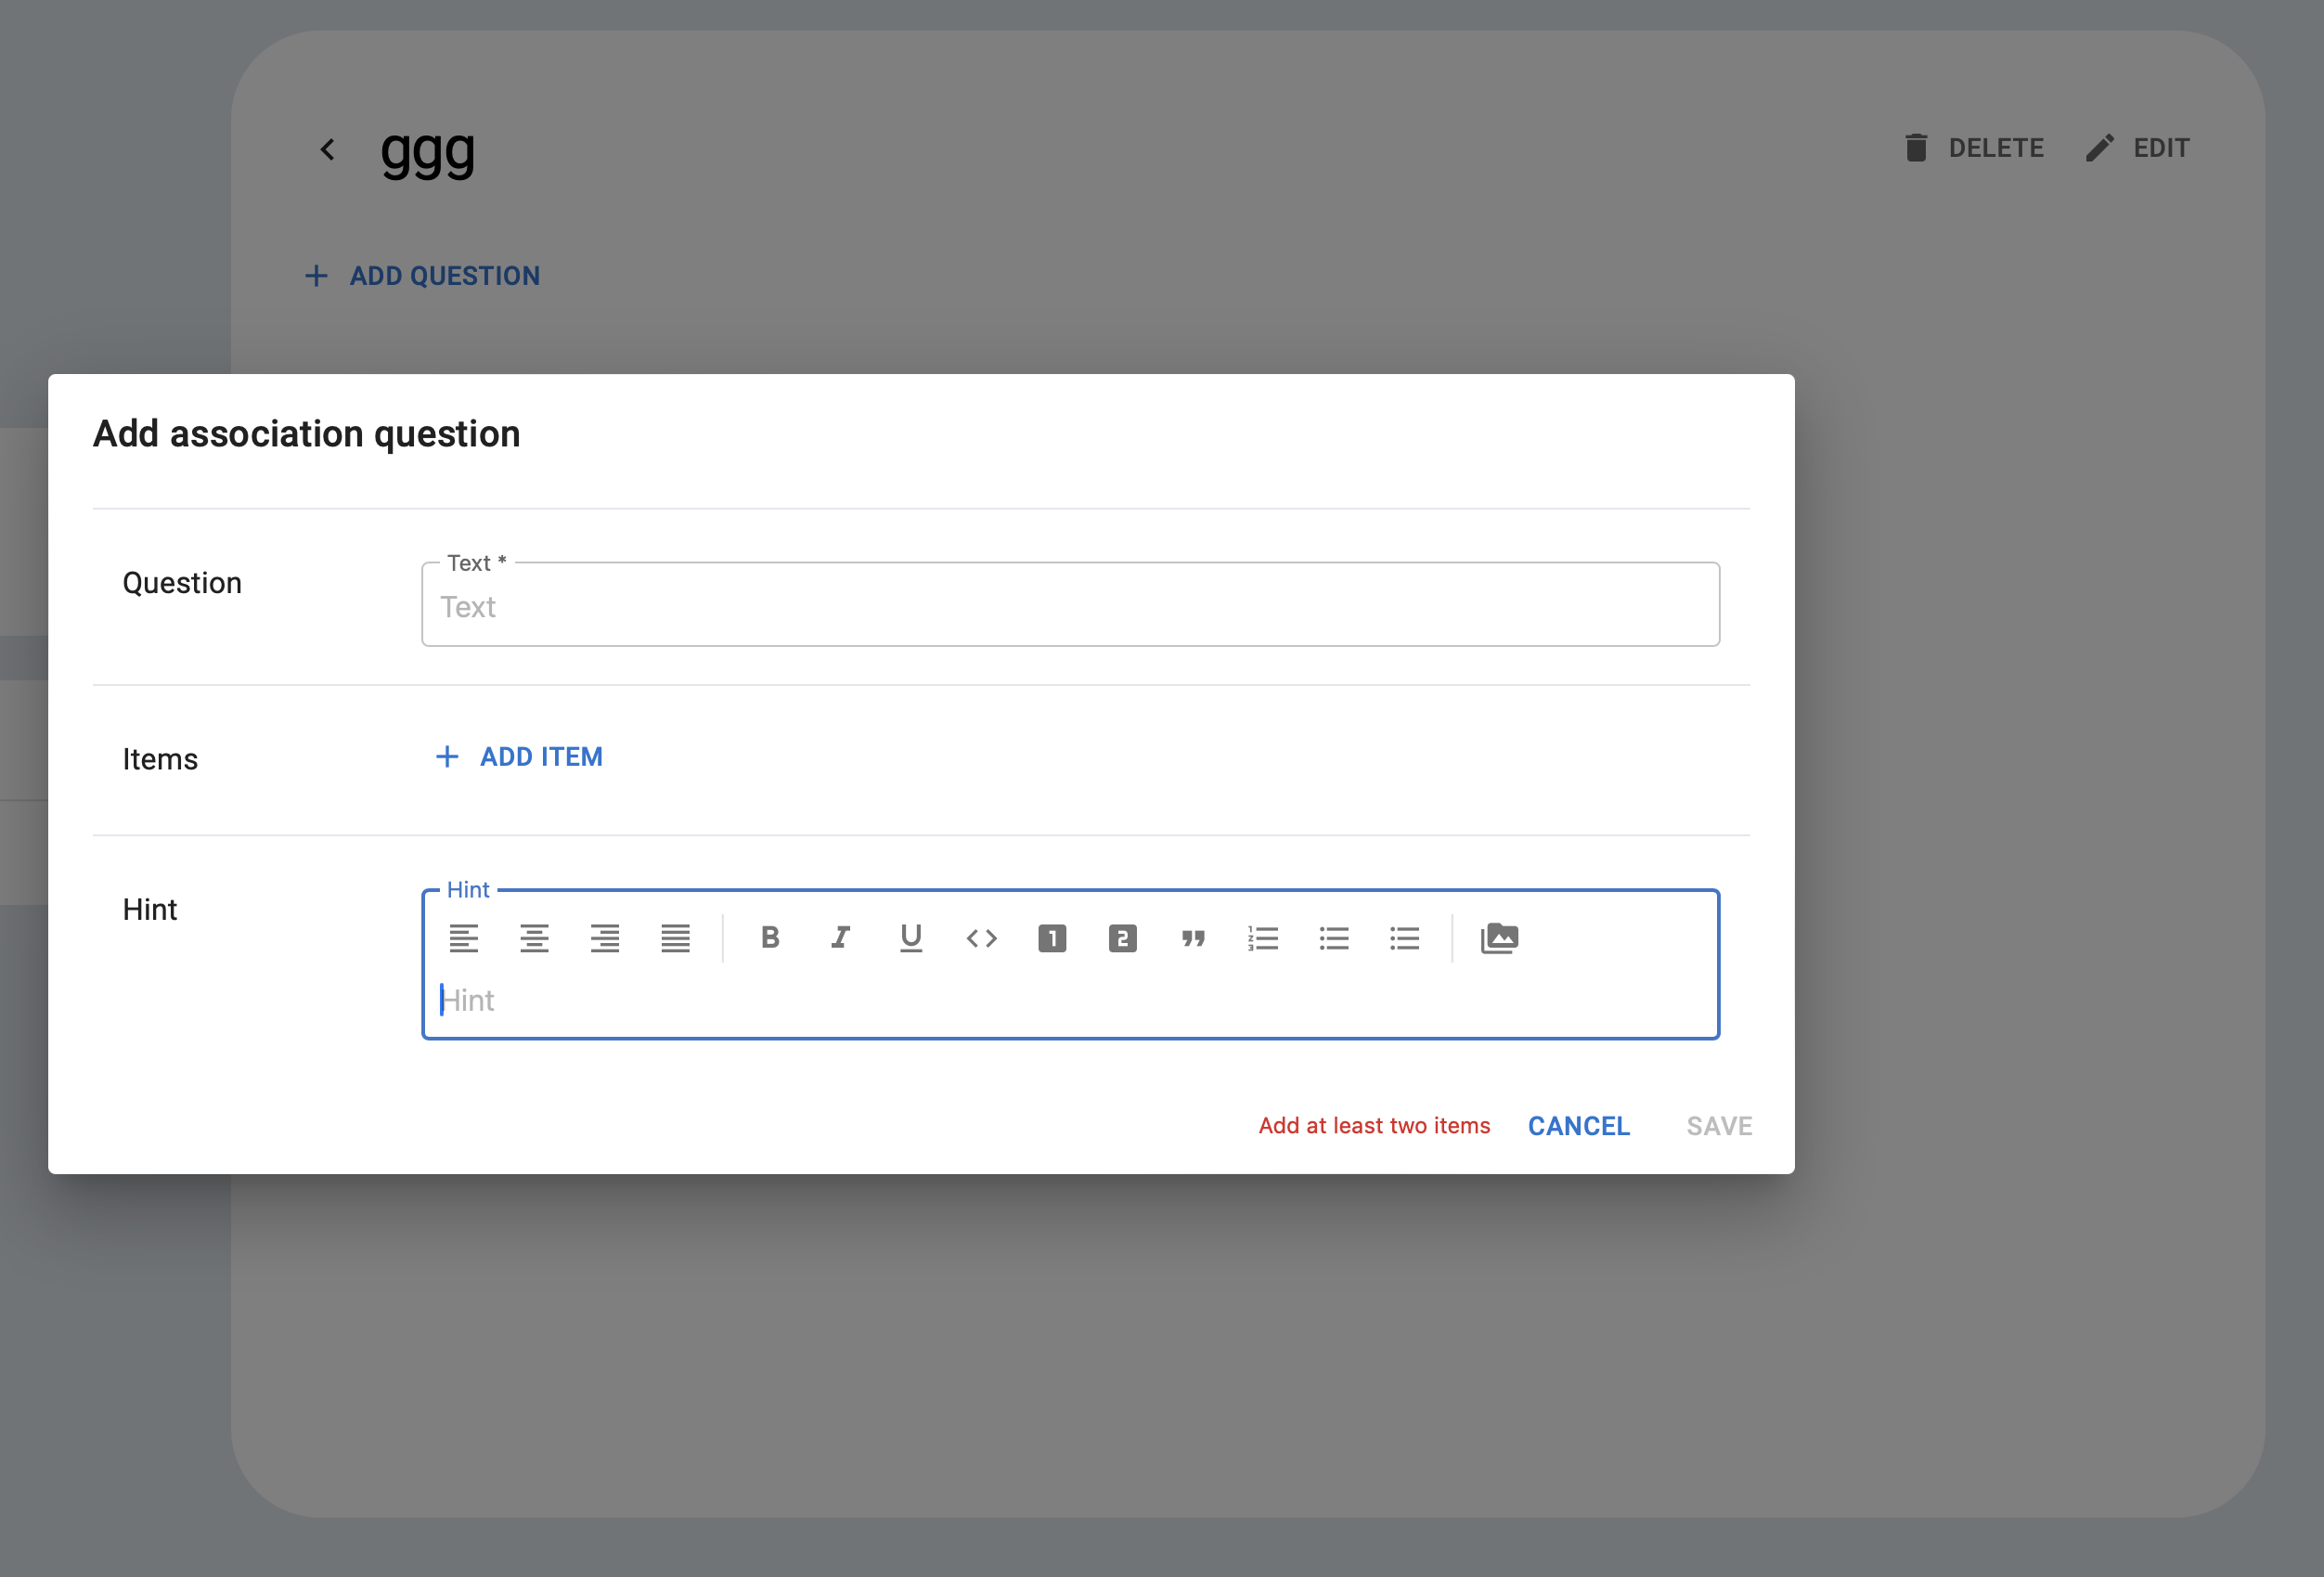Toggle bold formatting in Hint editor
Viewport: 2324px width, 1577px height.
tap(770, 938)
